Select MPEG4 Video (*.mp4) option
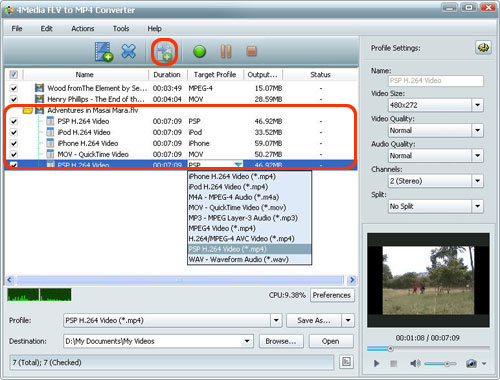The height and width of the screenshot is (380, 500). coord(249,228)
